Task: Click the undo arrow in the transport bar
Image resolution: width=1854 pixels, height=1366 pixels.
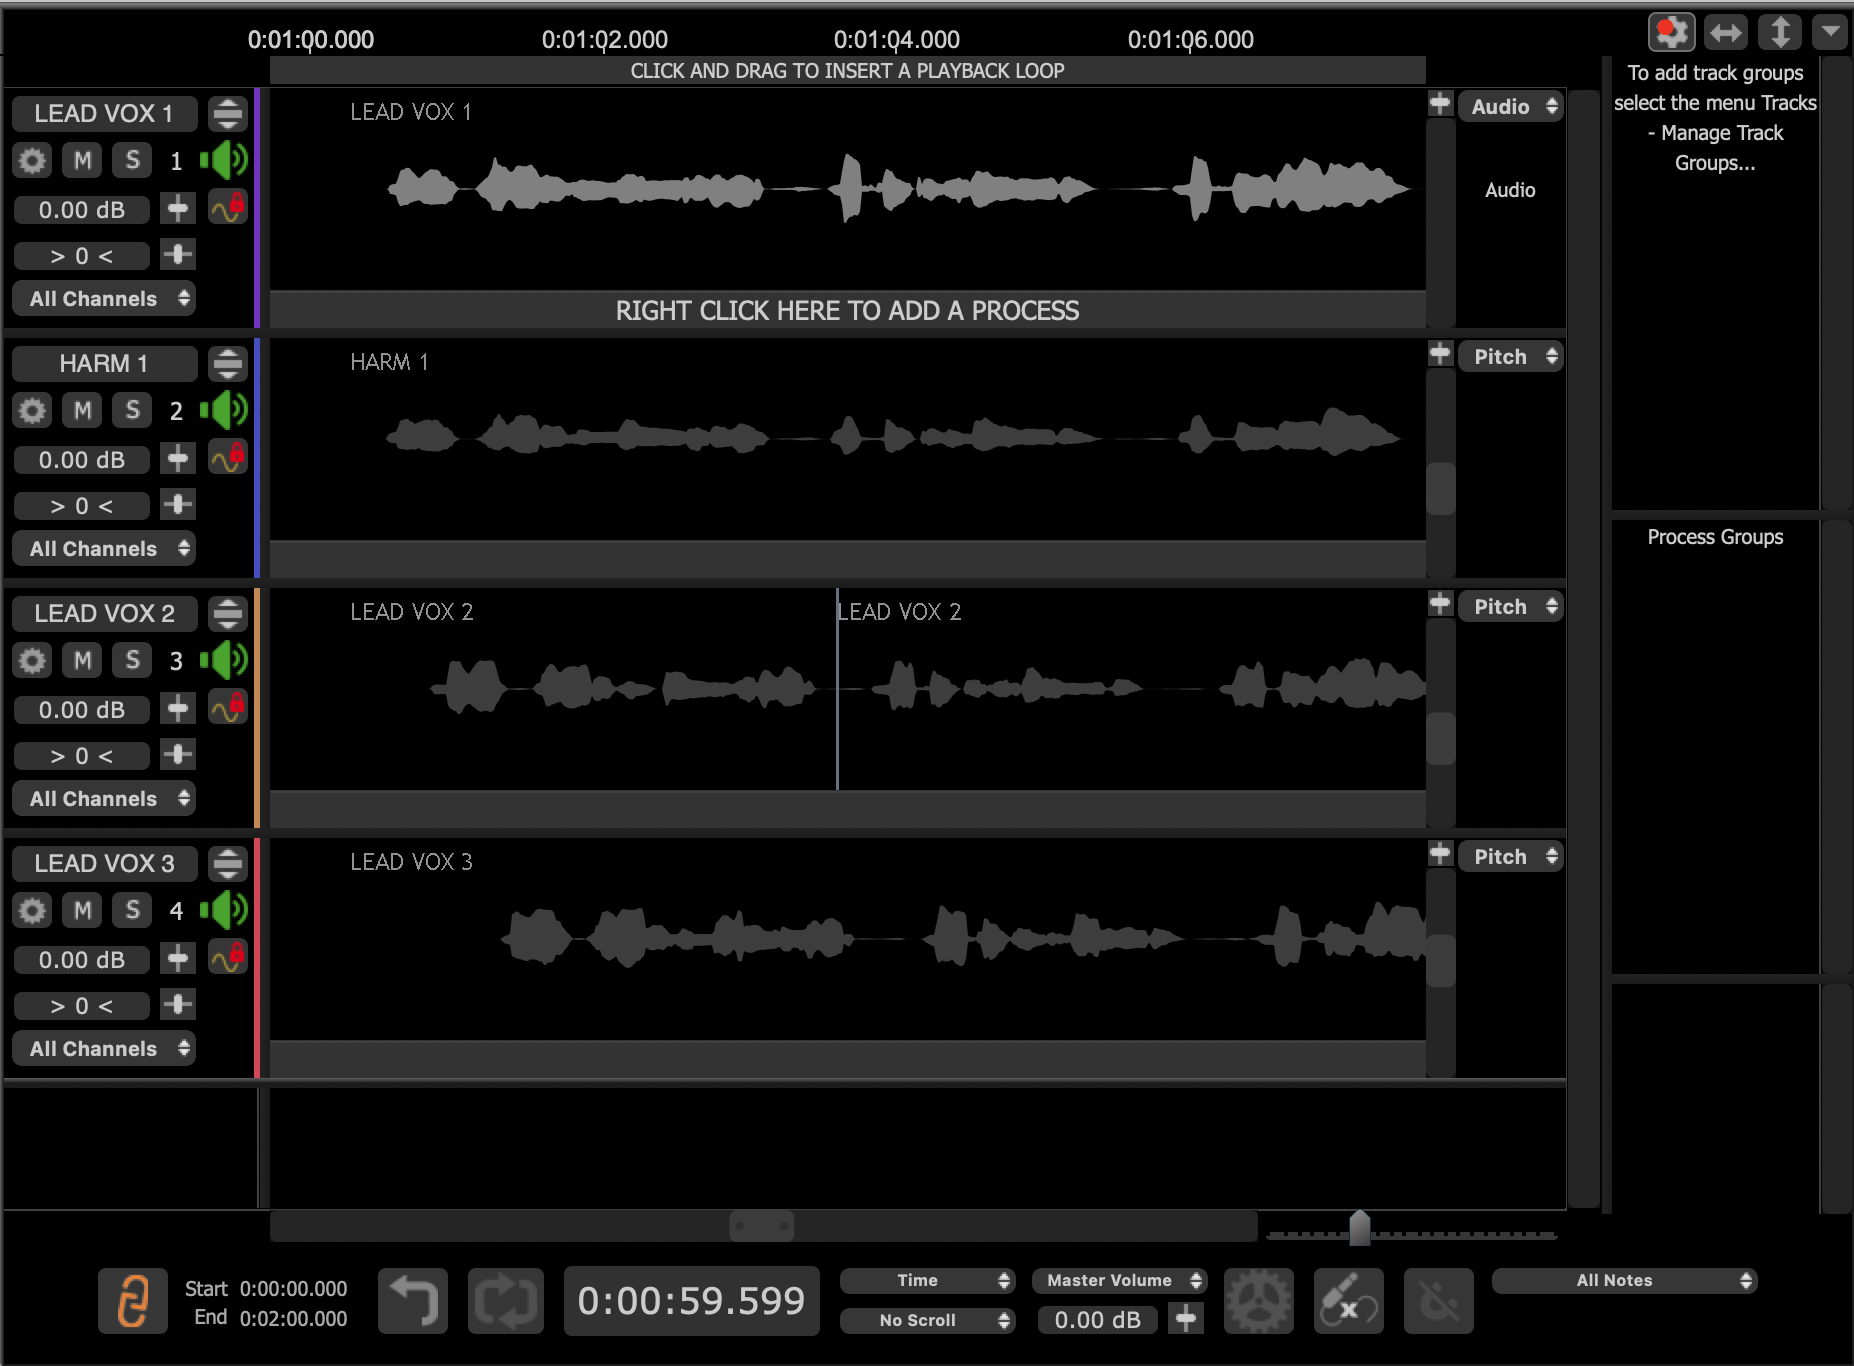Action: pyautogui.click(x=412, y=1301)
